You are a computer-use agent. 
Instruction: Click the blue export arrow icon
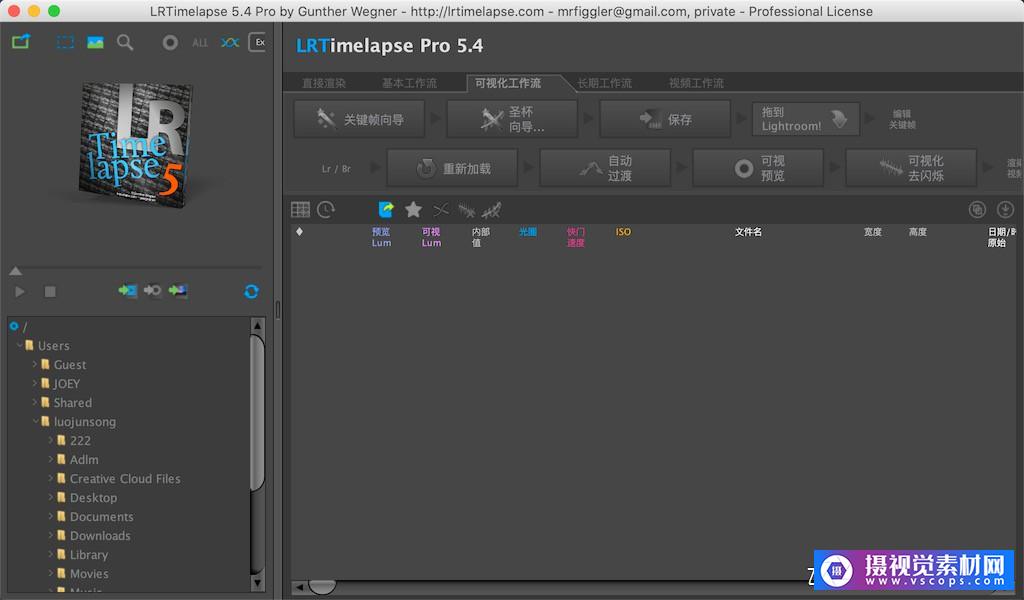386,210
